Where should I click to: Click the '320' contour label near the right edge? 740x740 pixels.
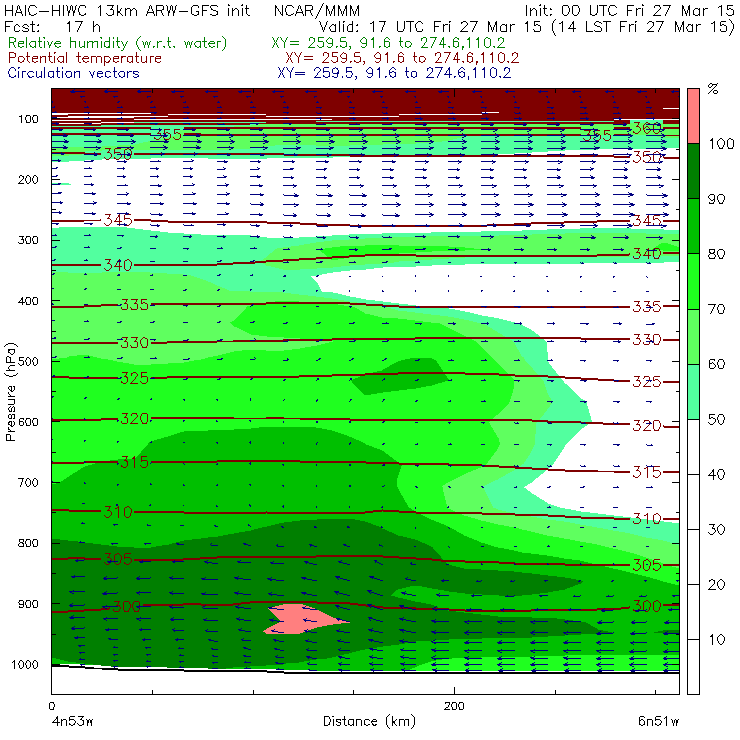(x=647, y=426)
